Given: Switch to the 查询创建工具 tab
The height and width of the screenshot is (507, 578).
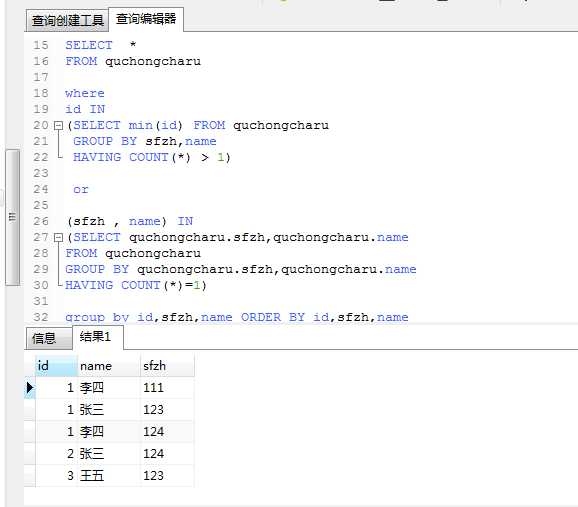Looking at the screenshot, I should [67, 20].
